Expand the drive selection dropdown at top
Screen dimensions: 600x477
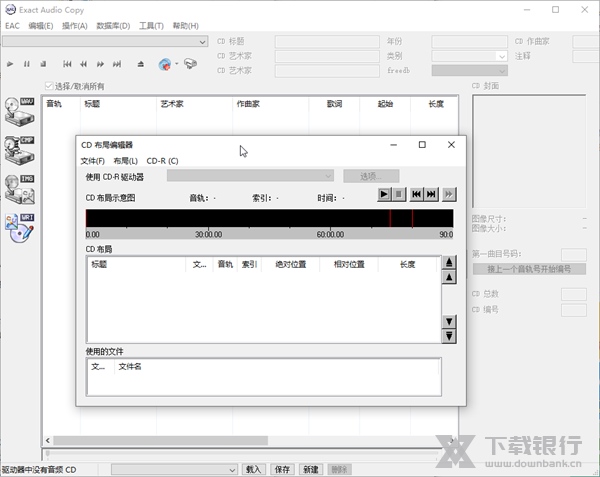[x=204, y=42]
